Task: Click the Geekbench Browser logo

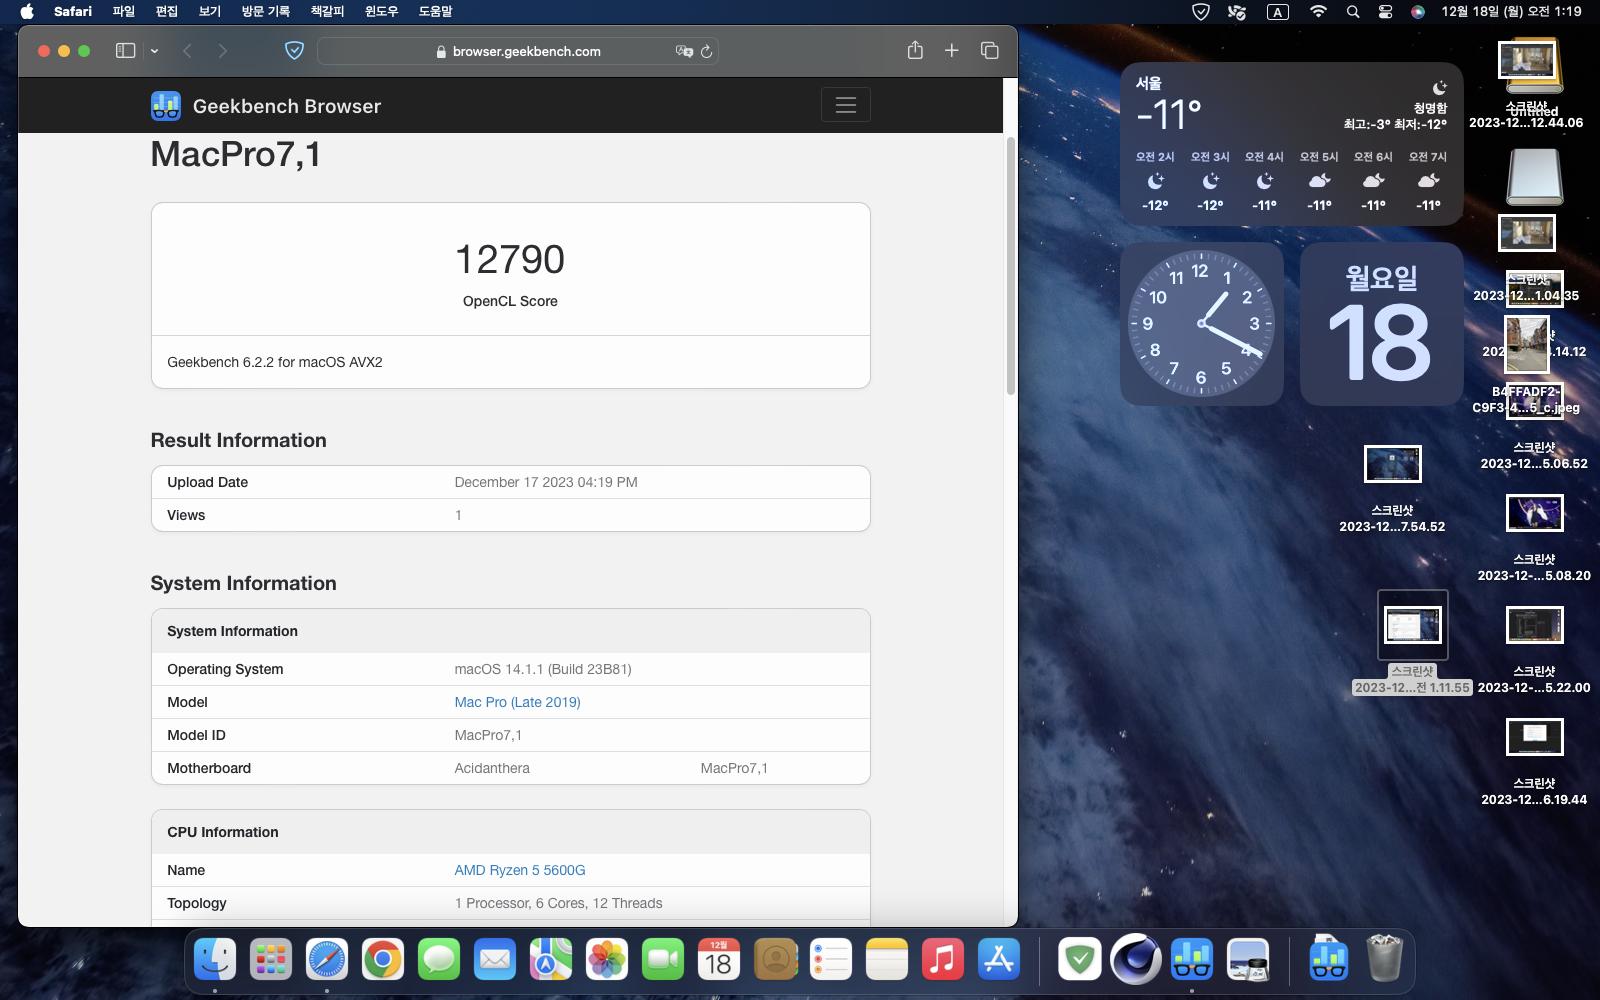Action: 266,106
